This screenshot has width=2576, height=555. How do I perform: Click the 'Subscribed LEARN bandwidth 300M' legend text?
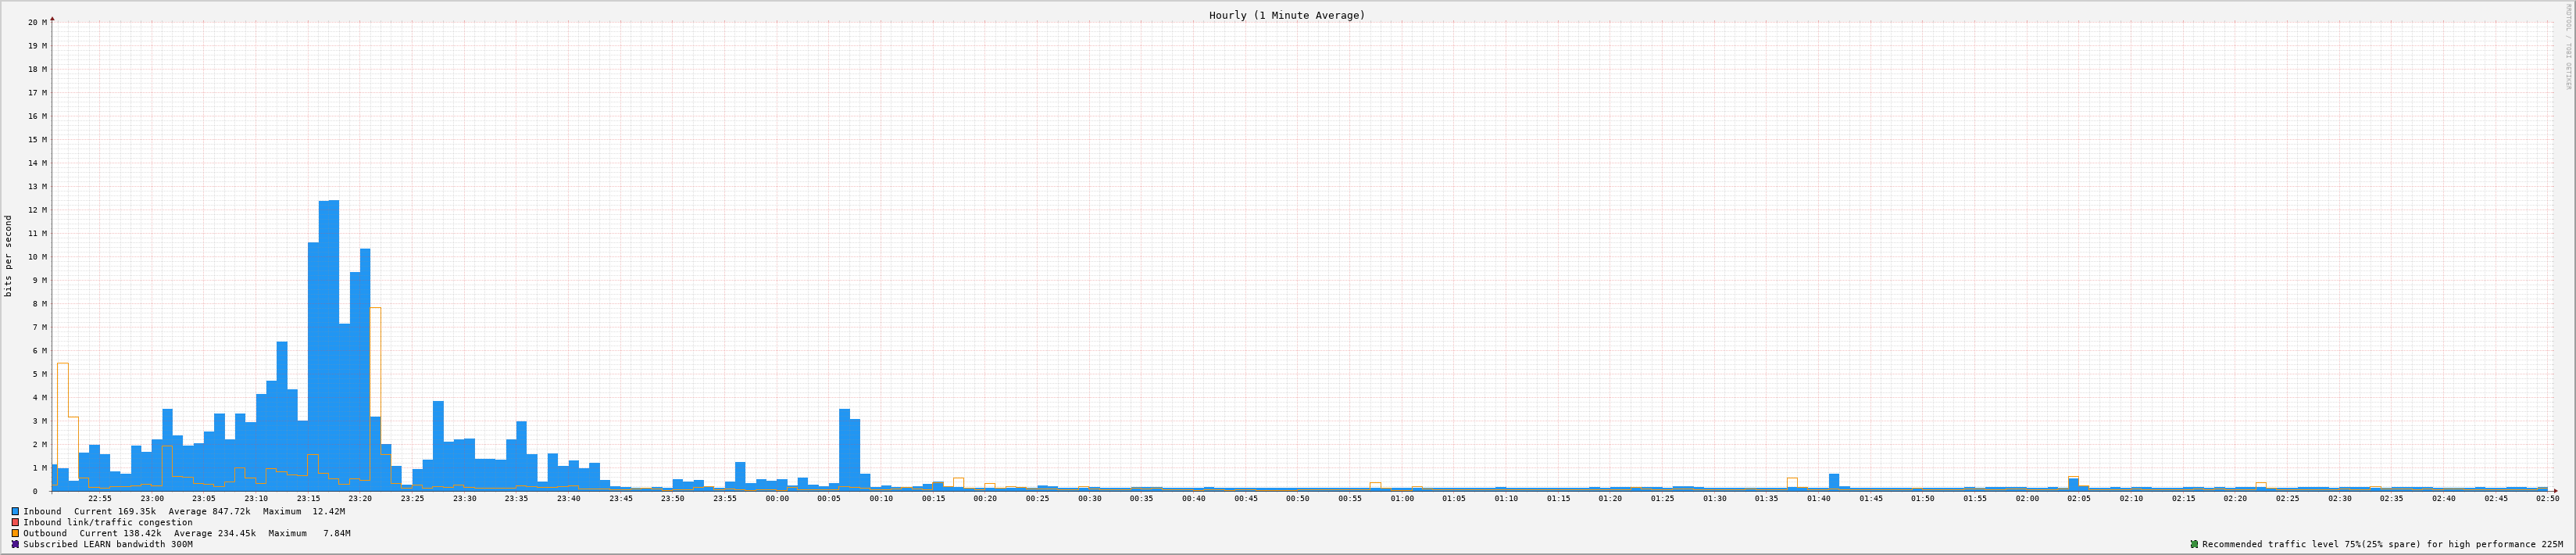coord(108,544)
